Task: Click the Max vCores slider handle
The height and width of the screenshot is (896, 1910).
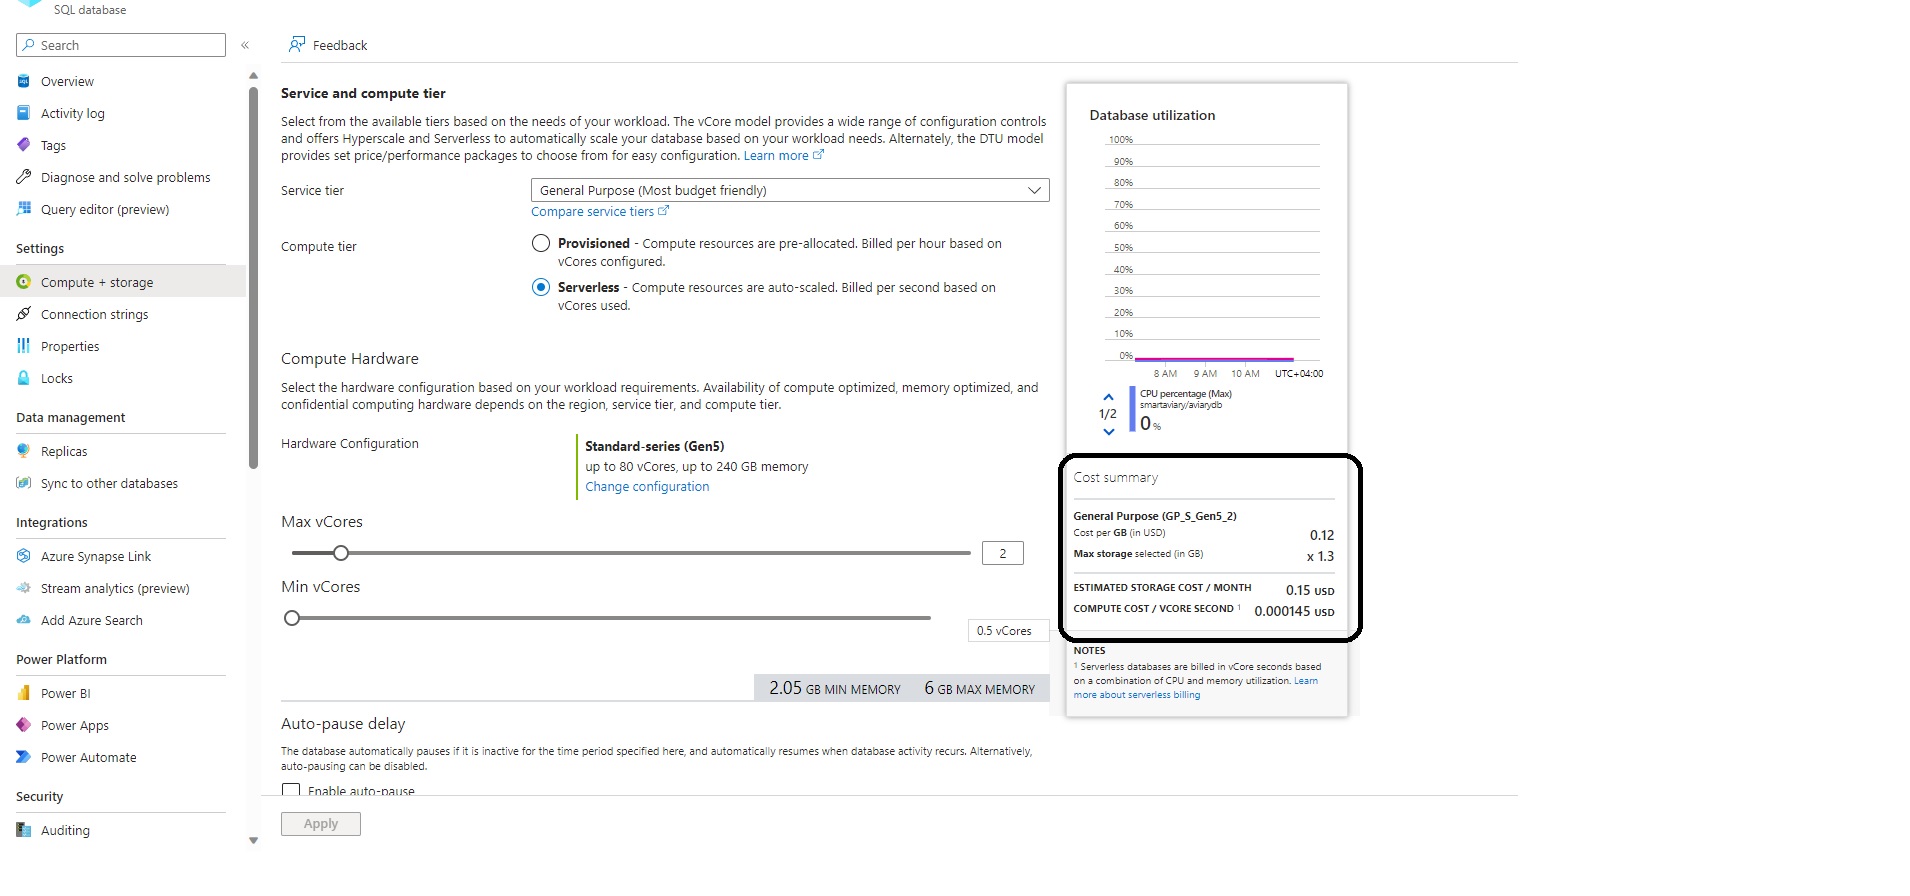Action: (x=341, y=553)
